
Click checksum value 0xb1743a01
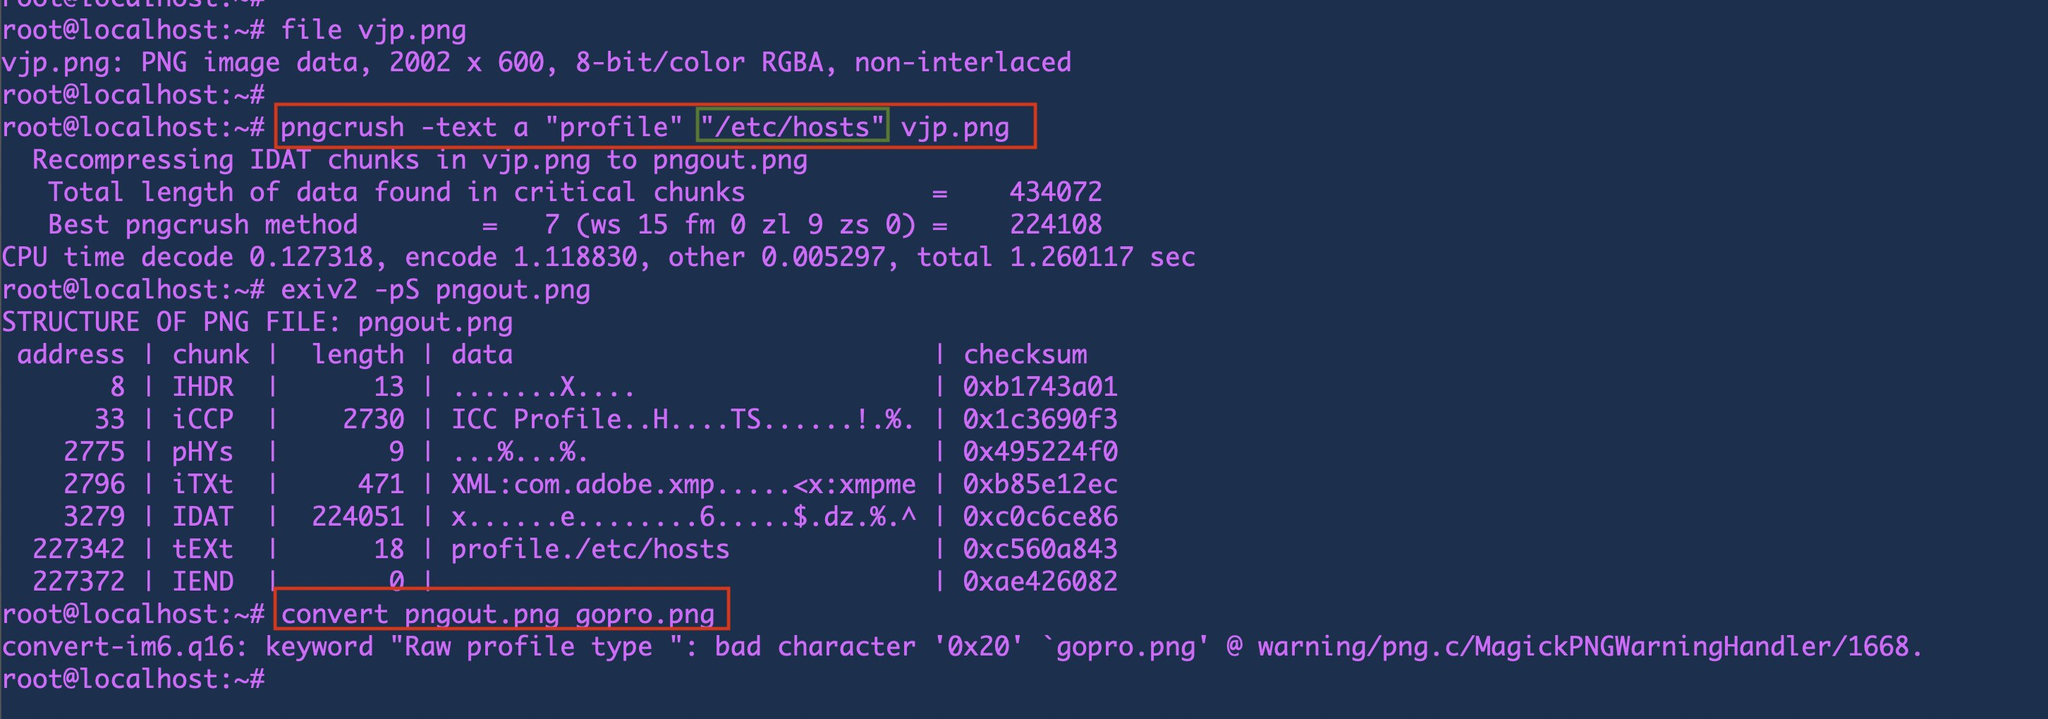(1040, 387)
